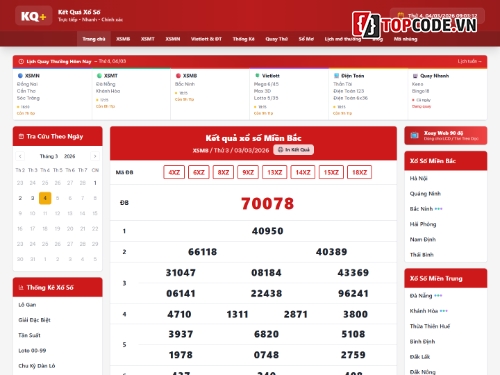The width and height of the screenshot is (500, 375).
Task: Open the XSMB navigation menu item
Action: [x=123, y=39]
